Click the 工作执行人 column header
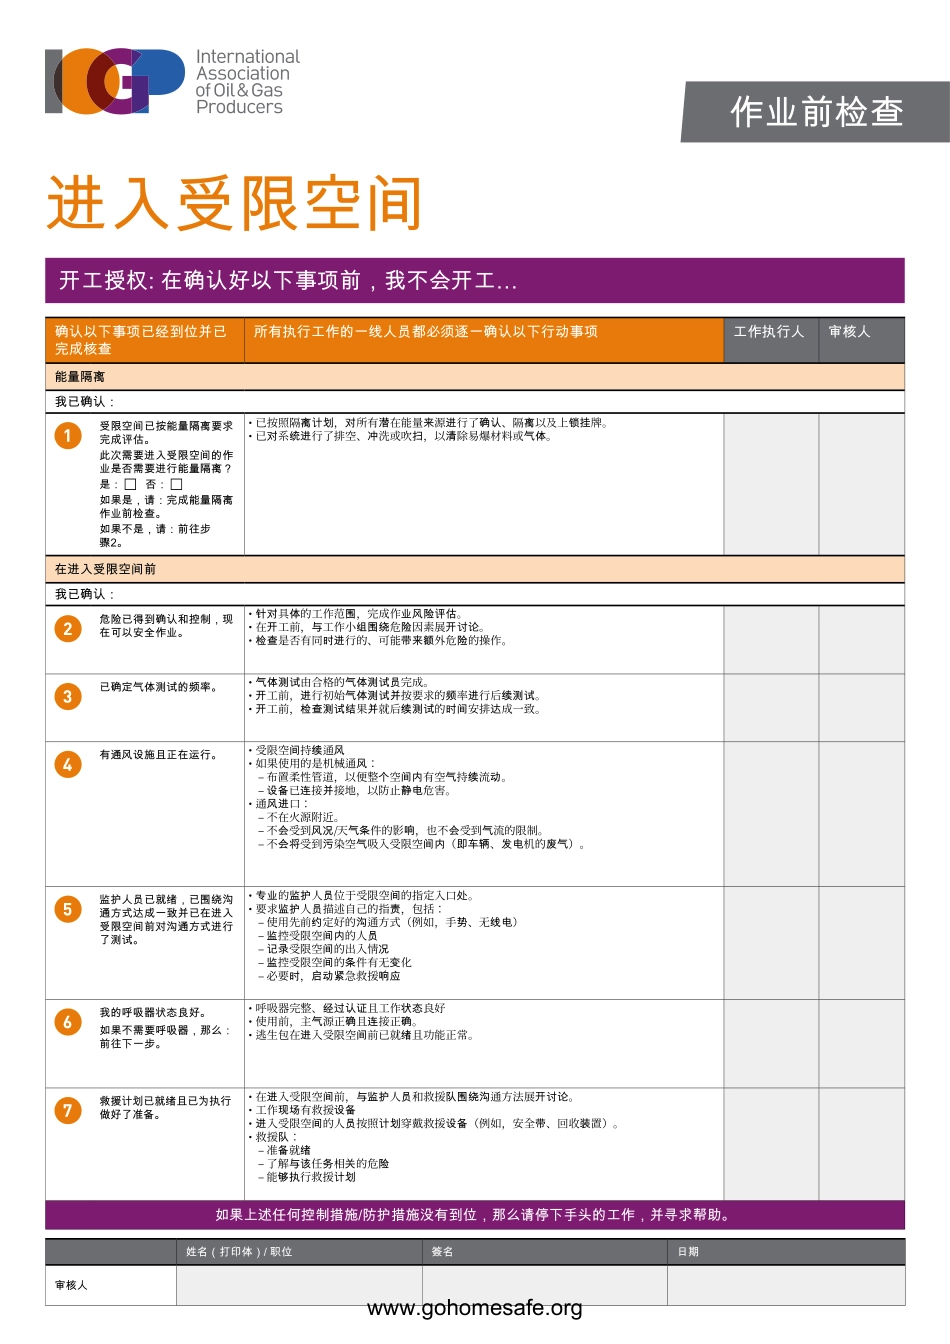Image resolution: width=950 pixels, height=1344 pixels. click(770, 340)
